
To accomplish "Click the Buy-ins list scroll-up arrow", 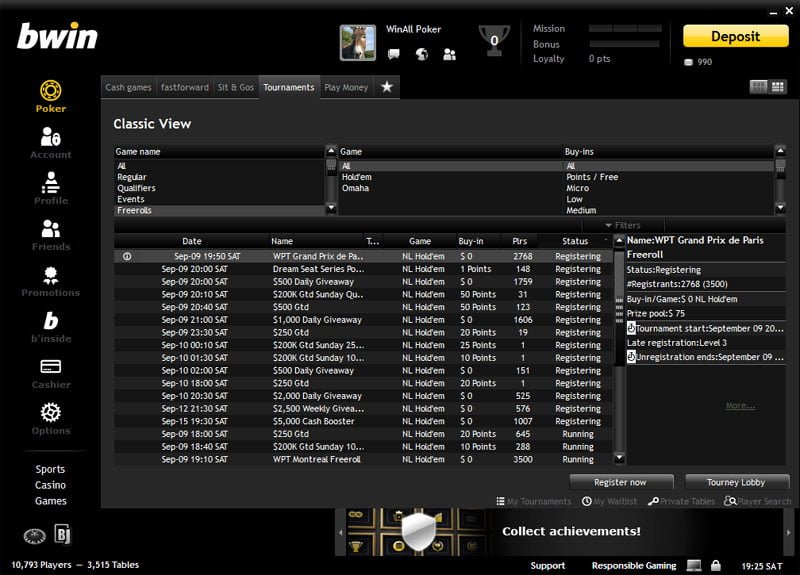I will pos(780,151).
